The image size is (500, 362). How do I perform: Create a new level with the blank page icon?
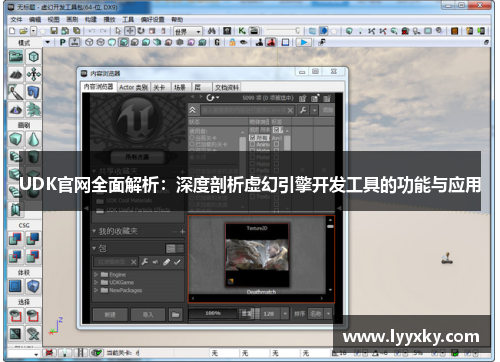12,31
